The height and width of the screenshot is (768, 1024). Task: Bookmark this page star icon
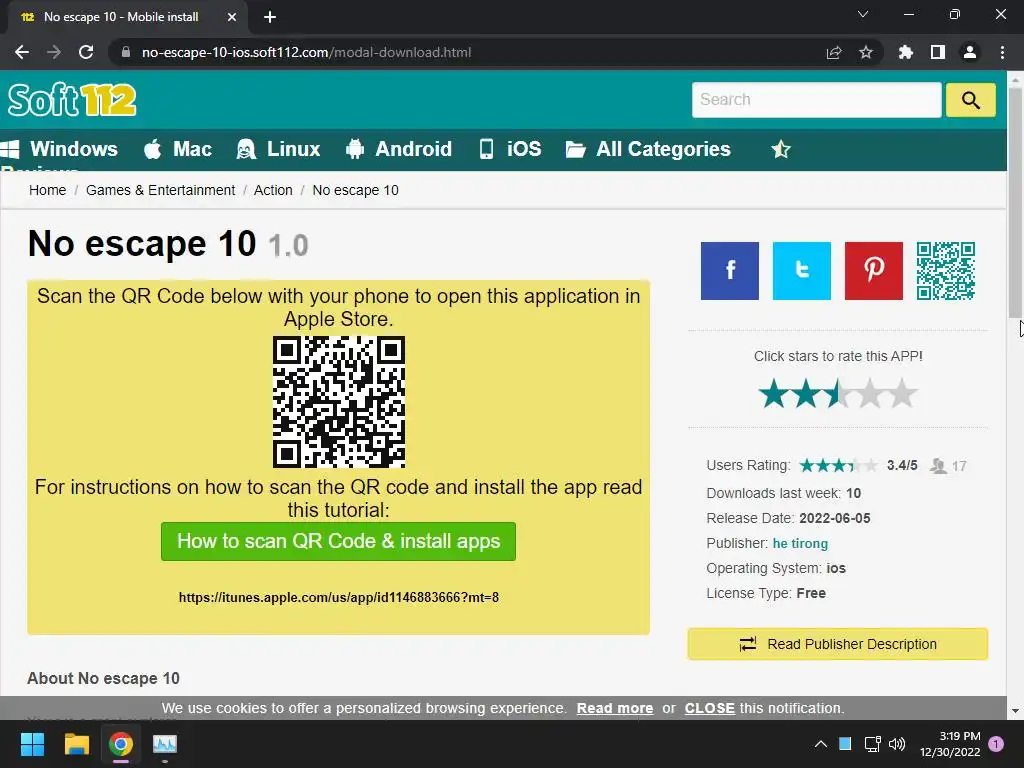click(x=865, y=52)
